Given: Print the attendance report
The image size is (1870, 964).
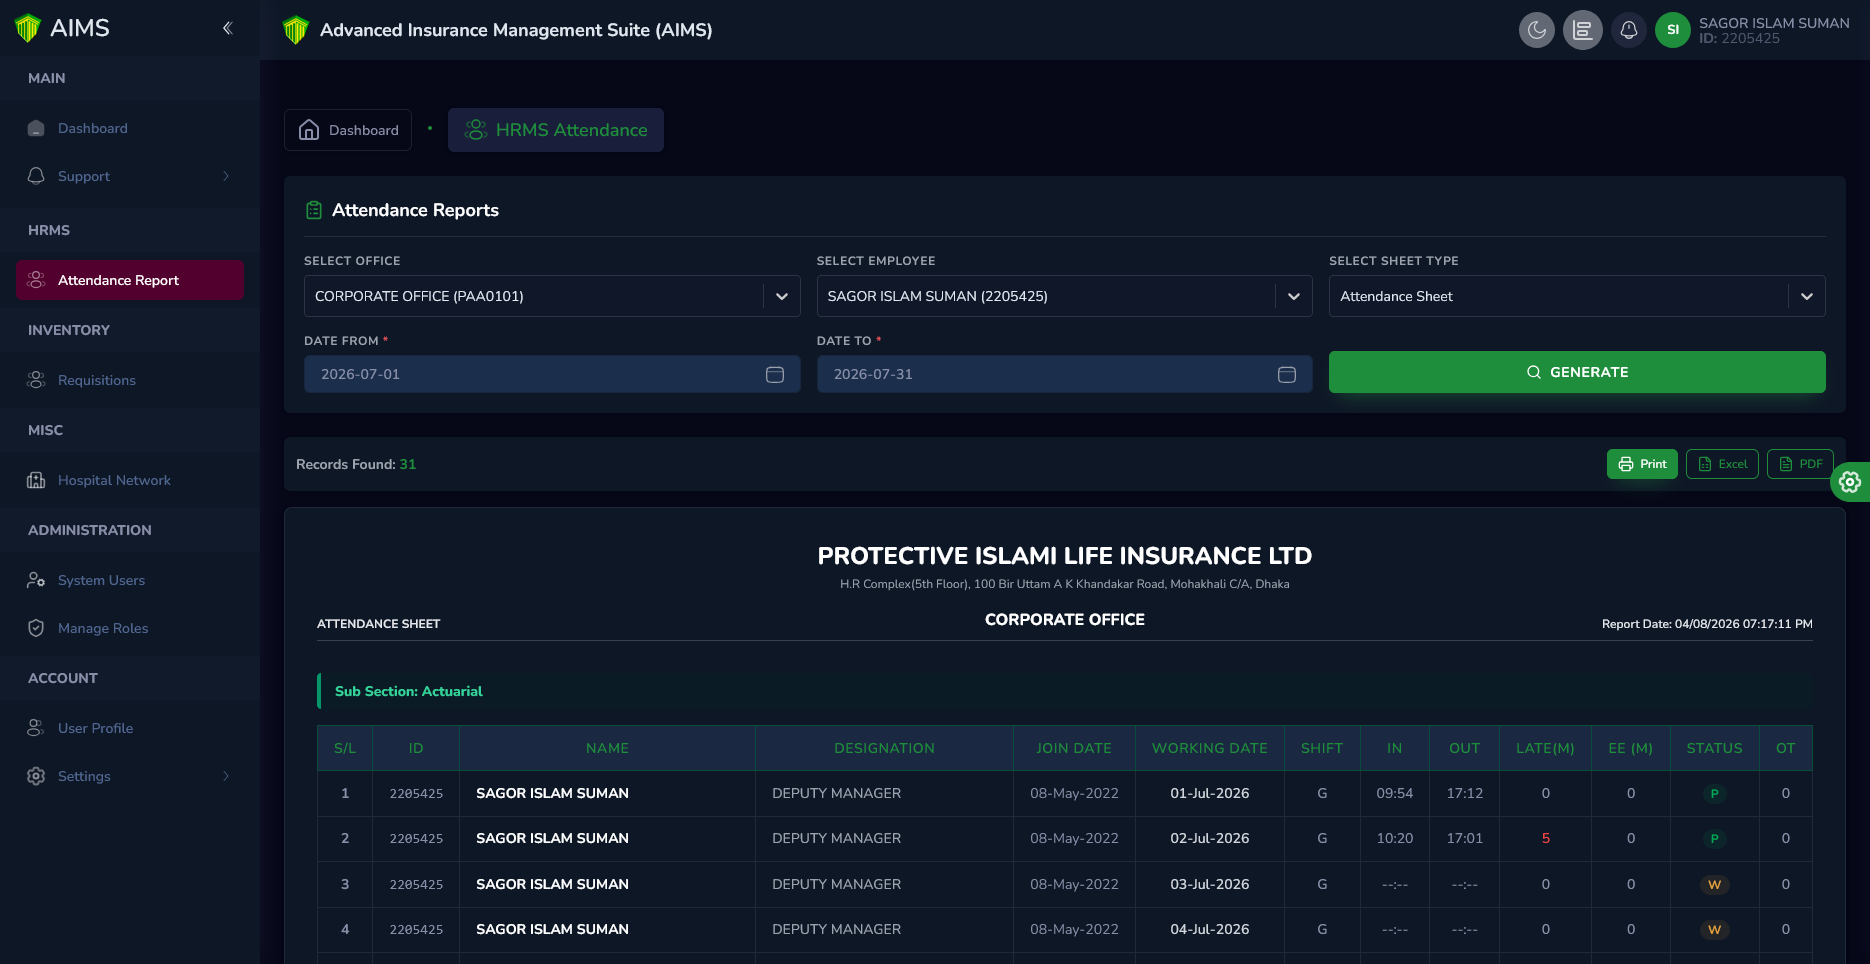Looking at the screenshot, I should pos(1642,464).
